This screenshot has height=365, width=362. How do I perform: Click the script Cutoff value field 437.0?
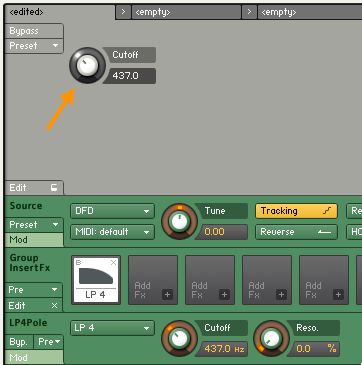coord(129,76)
